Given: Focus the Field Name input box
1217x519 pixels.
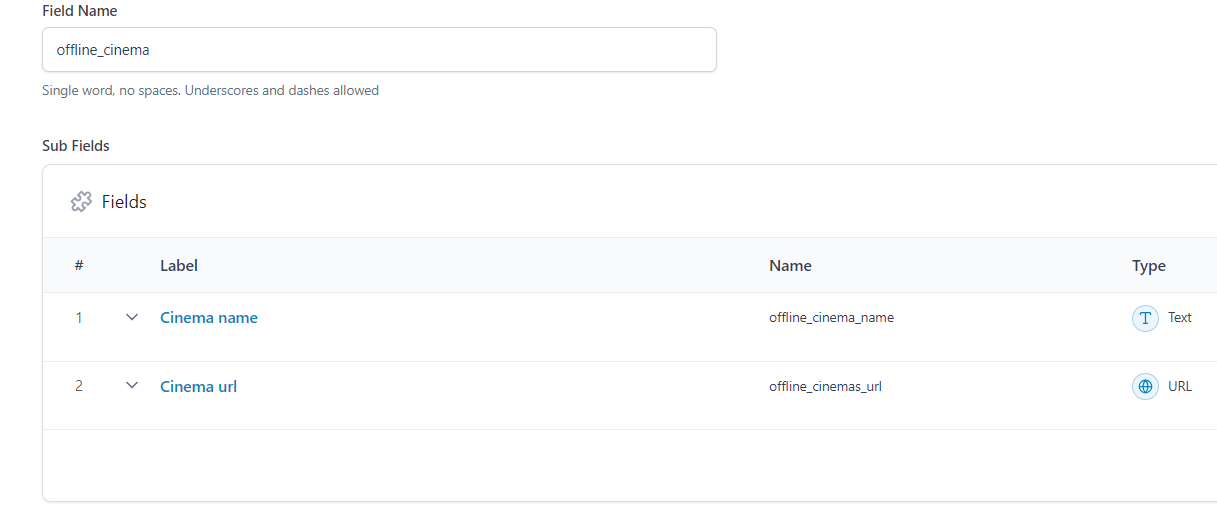Looking at the screenshot, I should (x=379, y=49).
